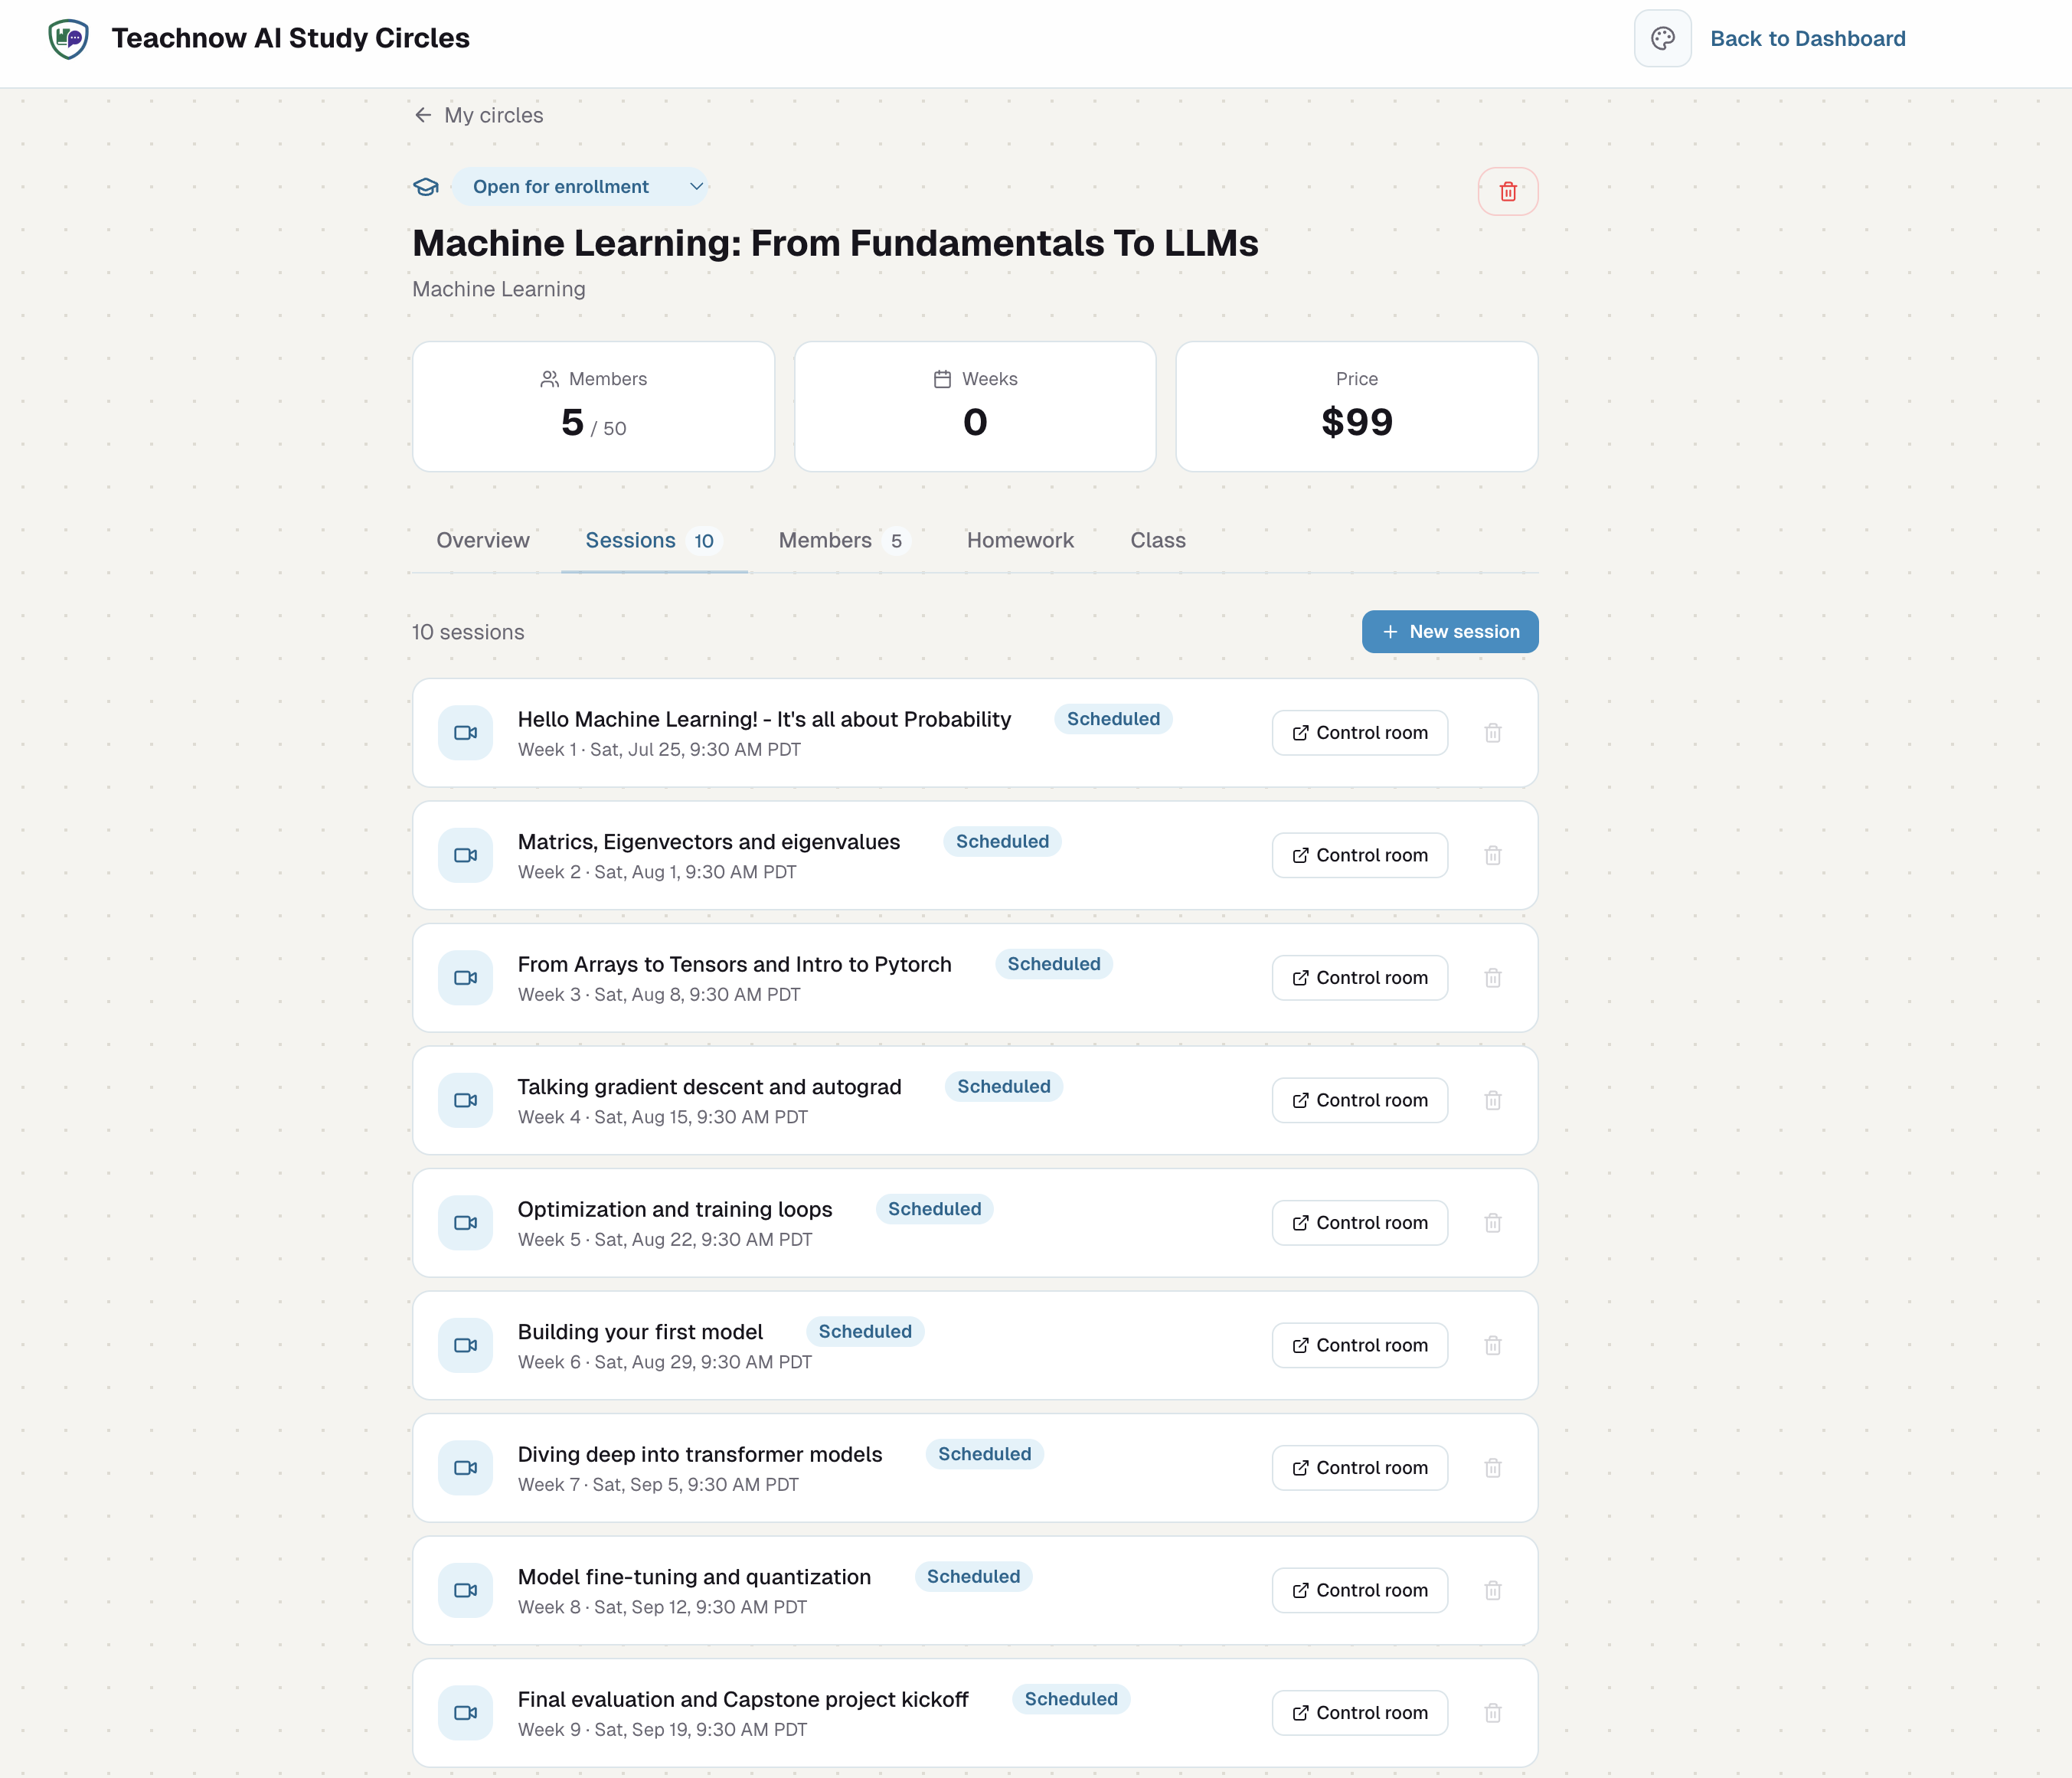Select the Class tab

pos(1157,541)
